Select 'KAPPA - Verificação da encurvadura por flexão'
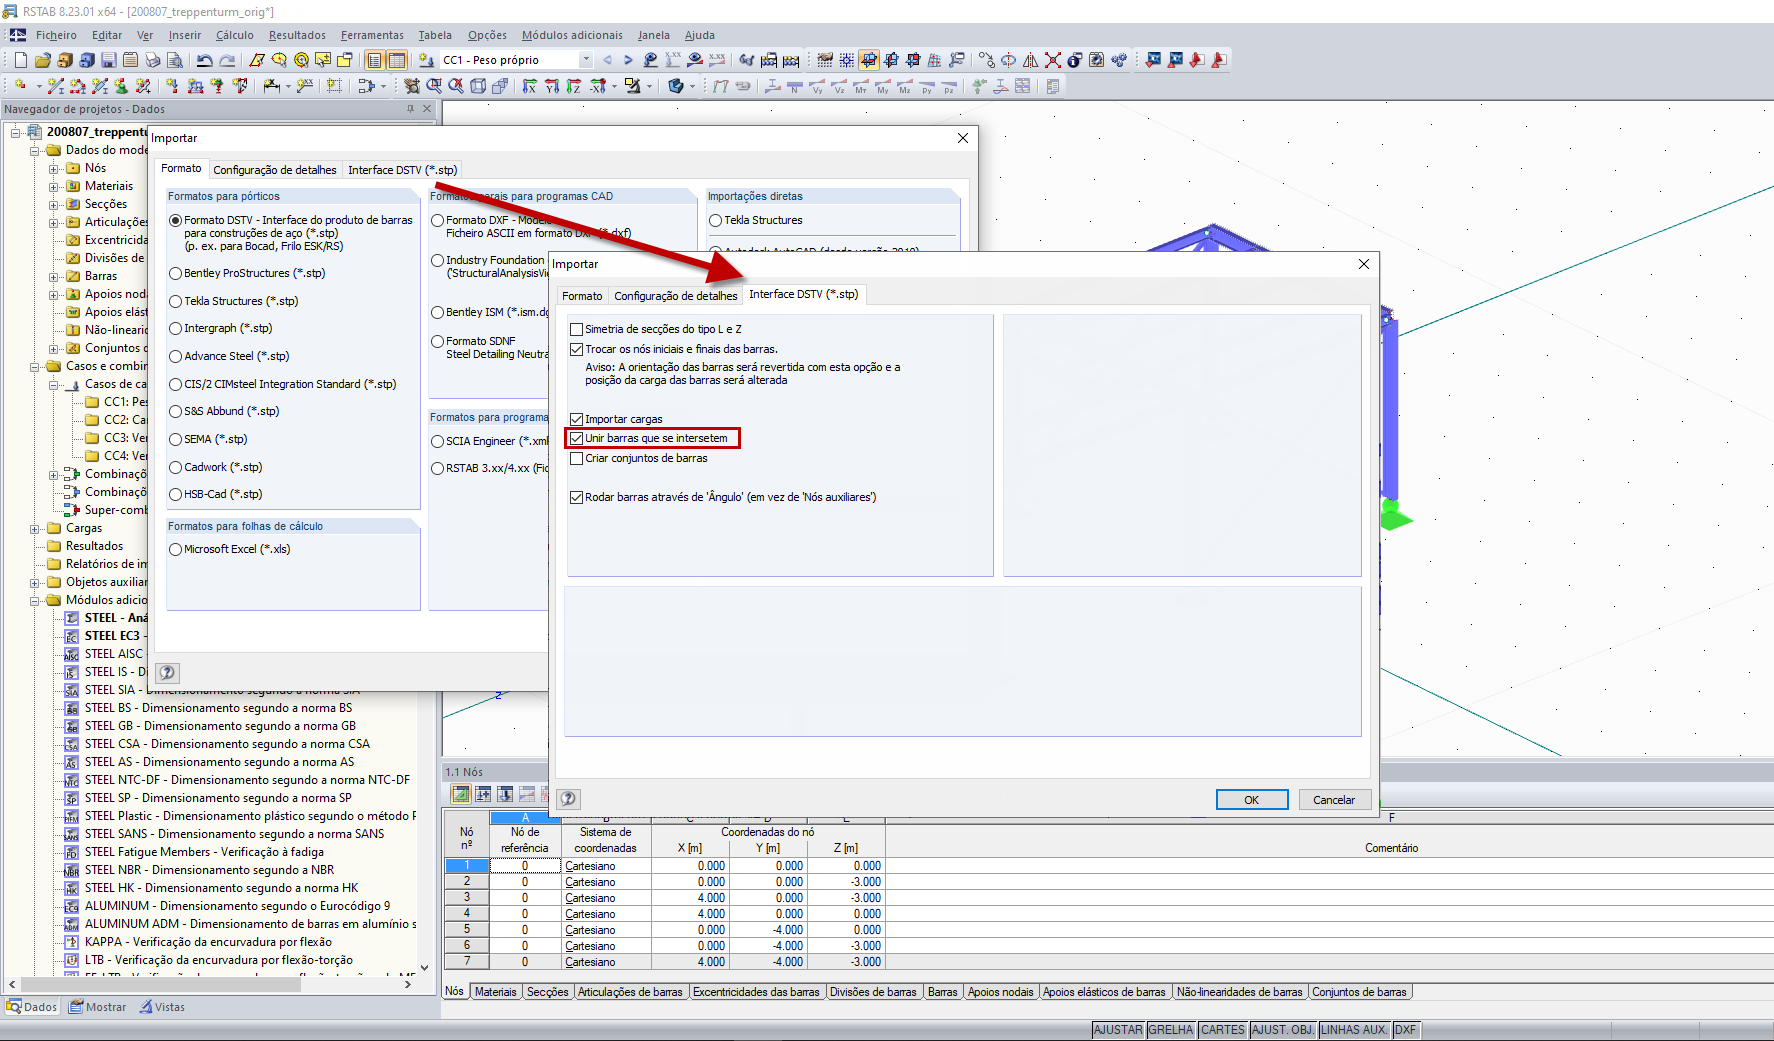 208,942
